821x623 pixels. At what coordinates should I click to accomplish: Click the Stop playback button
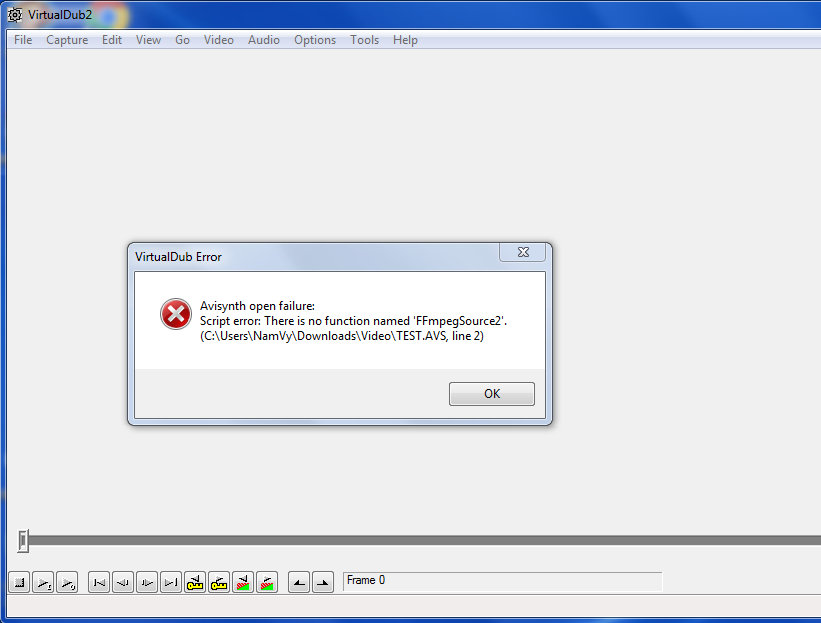point(19,582)
